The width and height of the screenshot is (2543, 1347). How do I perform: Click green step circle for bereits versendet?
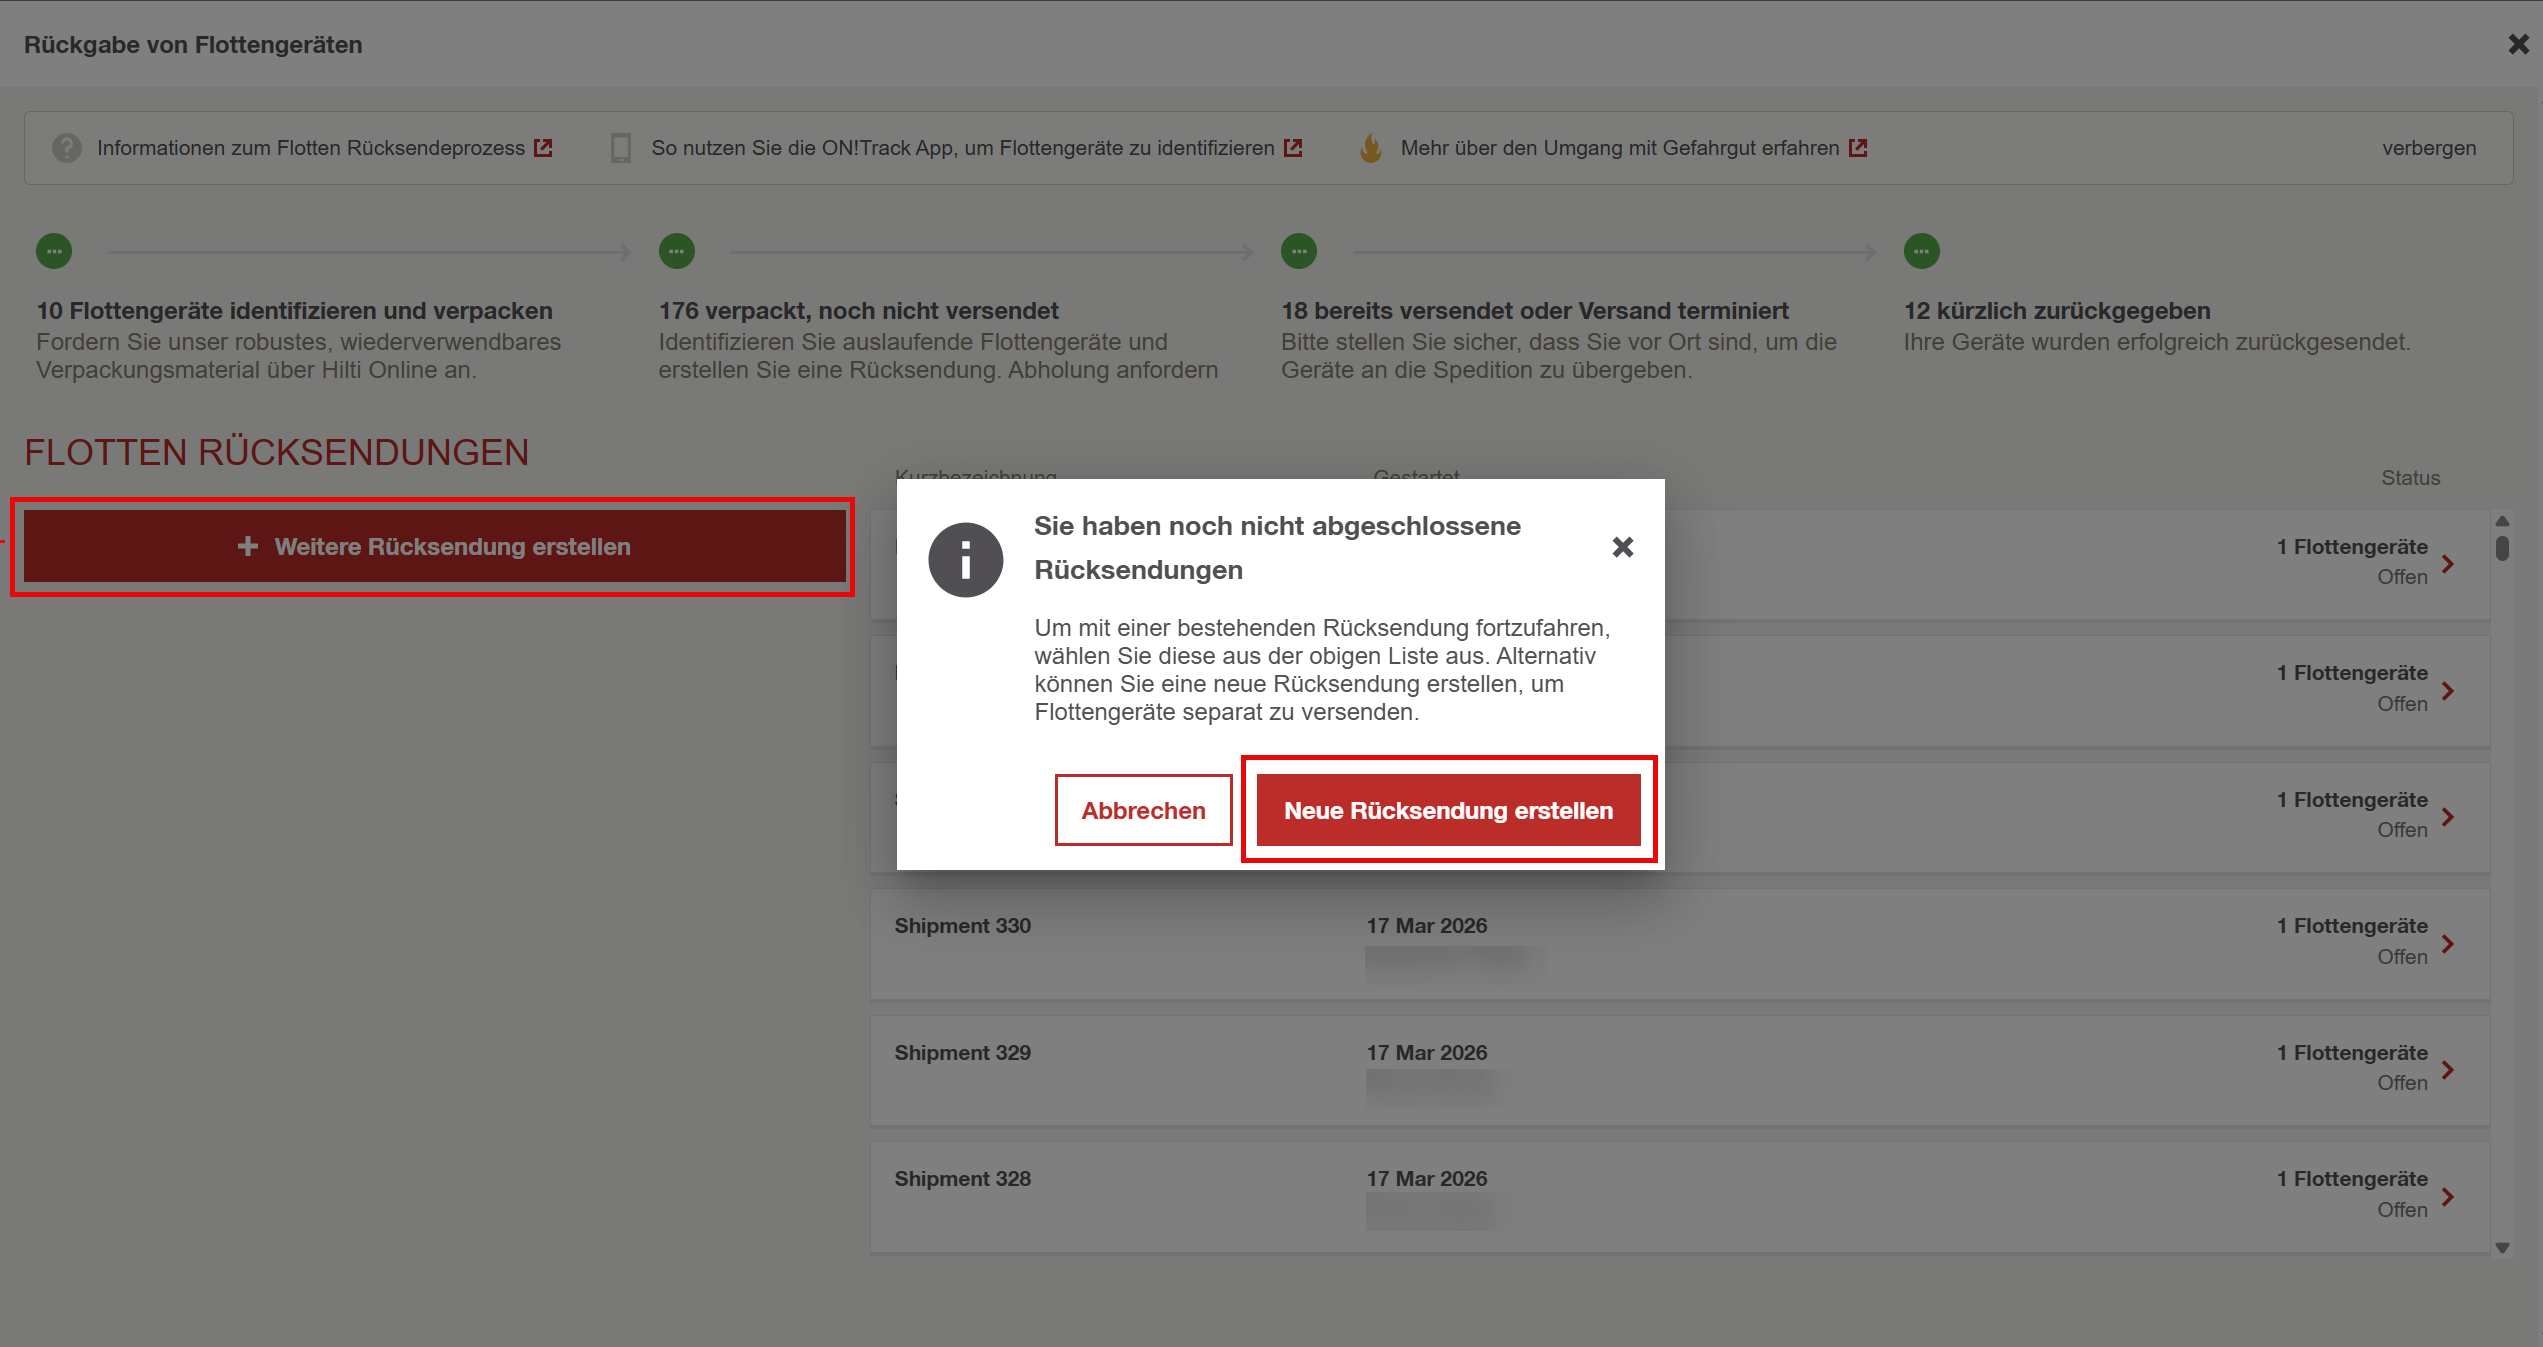point(1299,251)
